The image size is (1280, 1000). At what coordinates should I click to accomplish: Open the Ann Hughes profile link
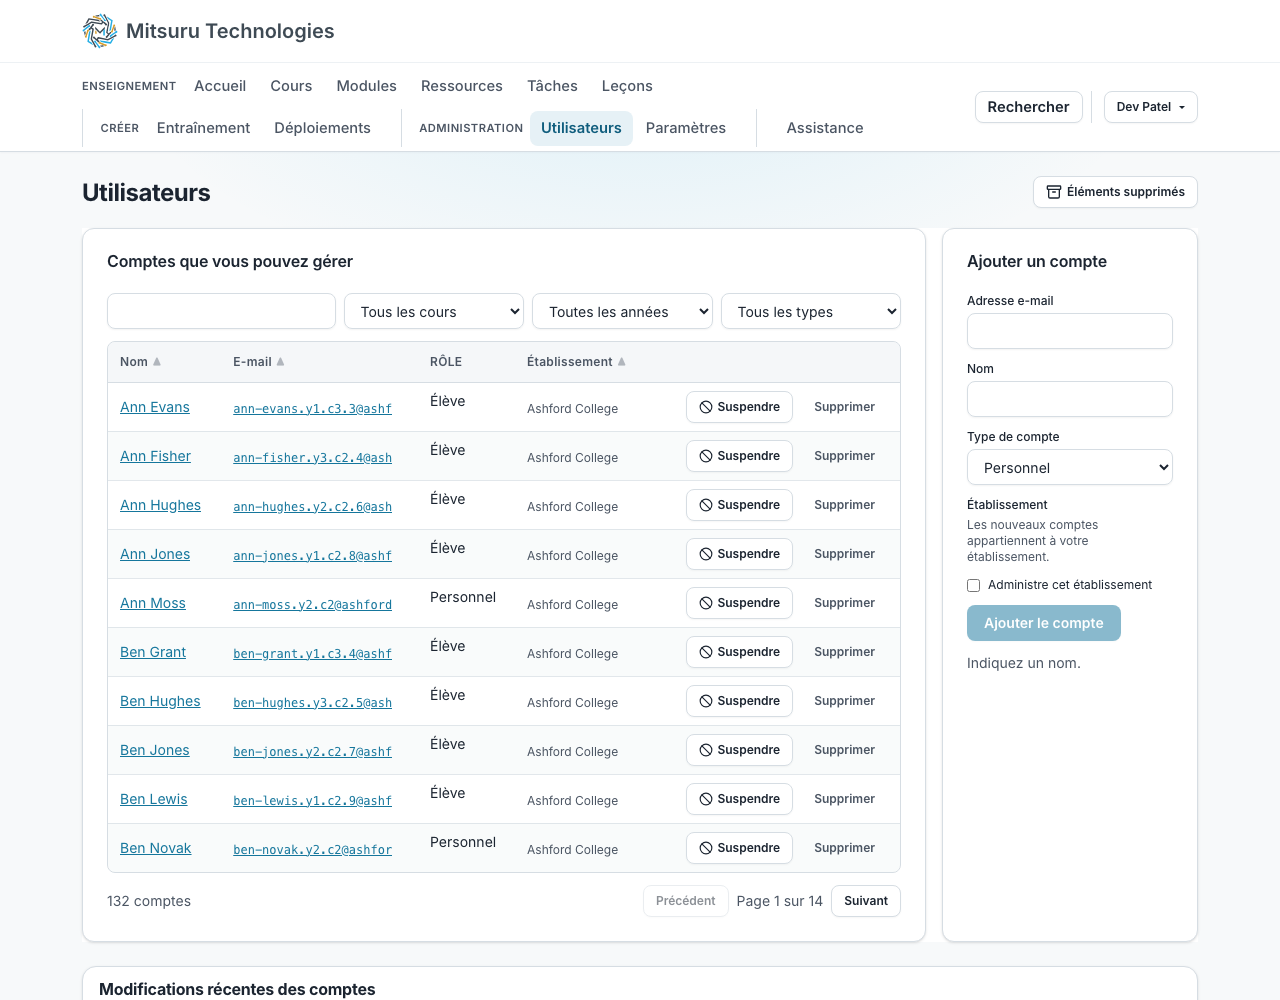[160, 505]
